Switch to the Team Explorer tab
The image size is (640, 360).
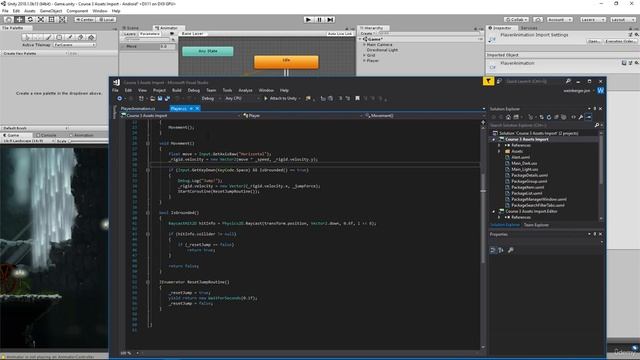[x=536, y=225]
